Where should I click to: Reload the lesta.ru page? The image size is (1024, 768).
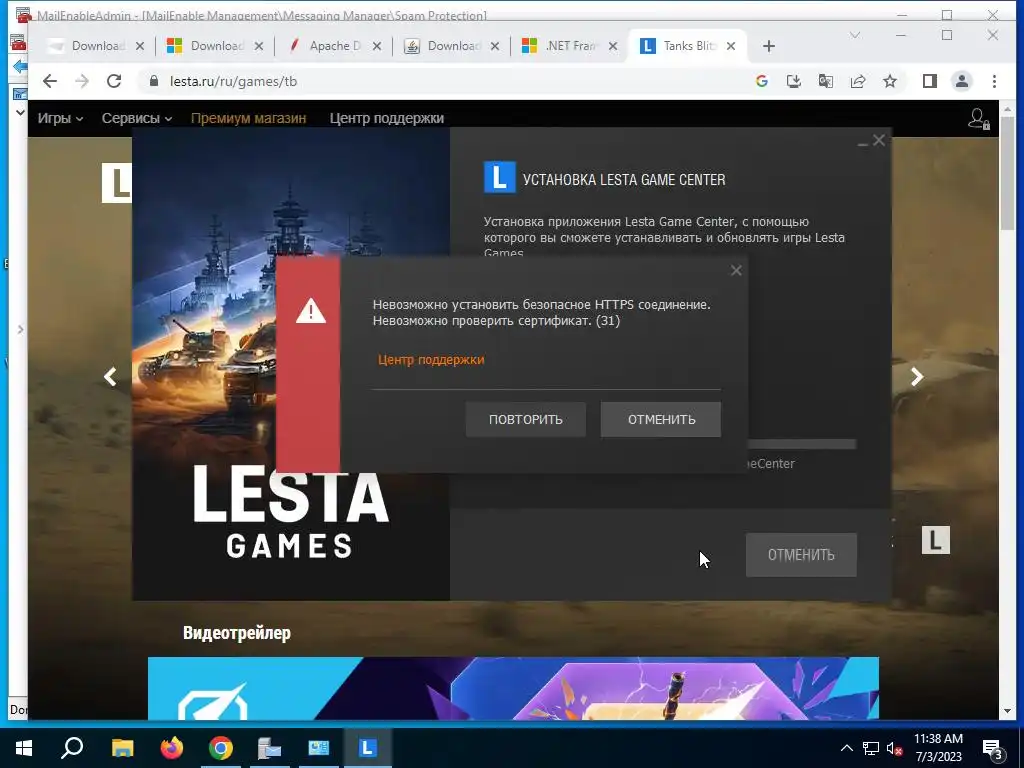(x=114, y=81)
